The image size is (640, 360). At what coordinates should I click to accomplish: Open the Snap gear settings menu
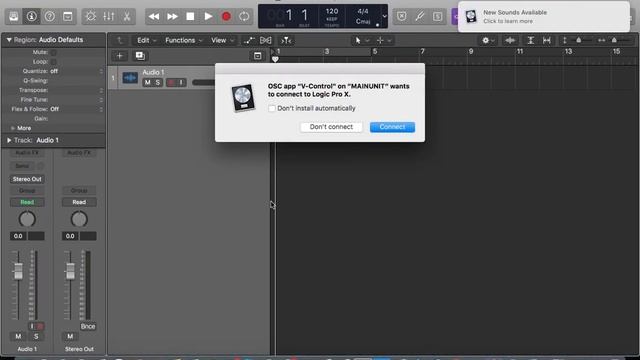(488, 40)
